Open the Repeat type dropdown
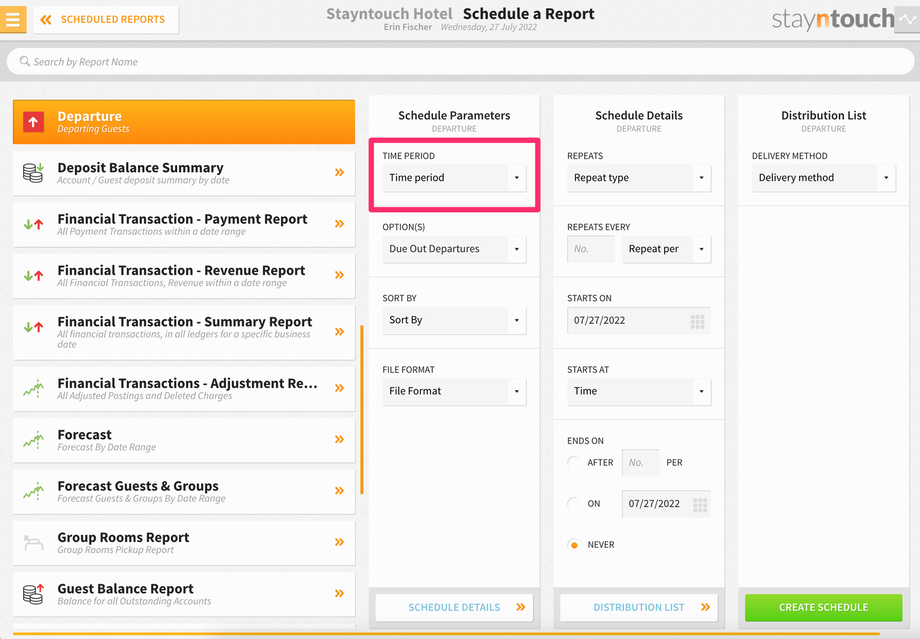Image resolution: width=920 pixels, height=639 pixels. (639, 178)
